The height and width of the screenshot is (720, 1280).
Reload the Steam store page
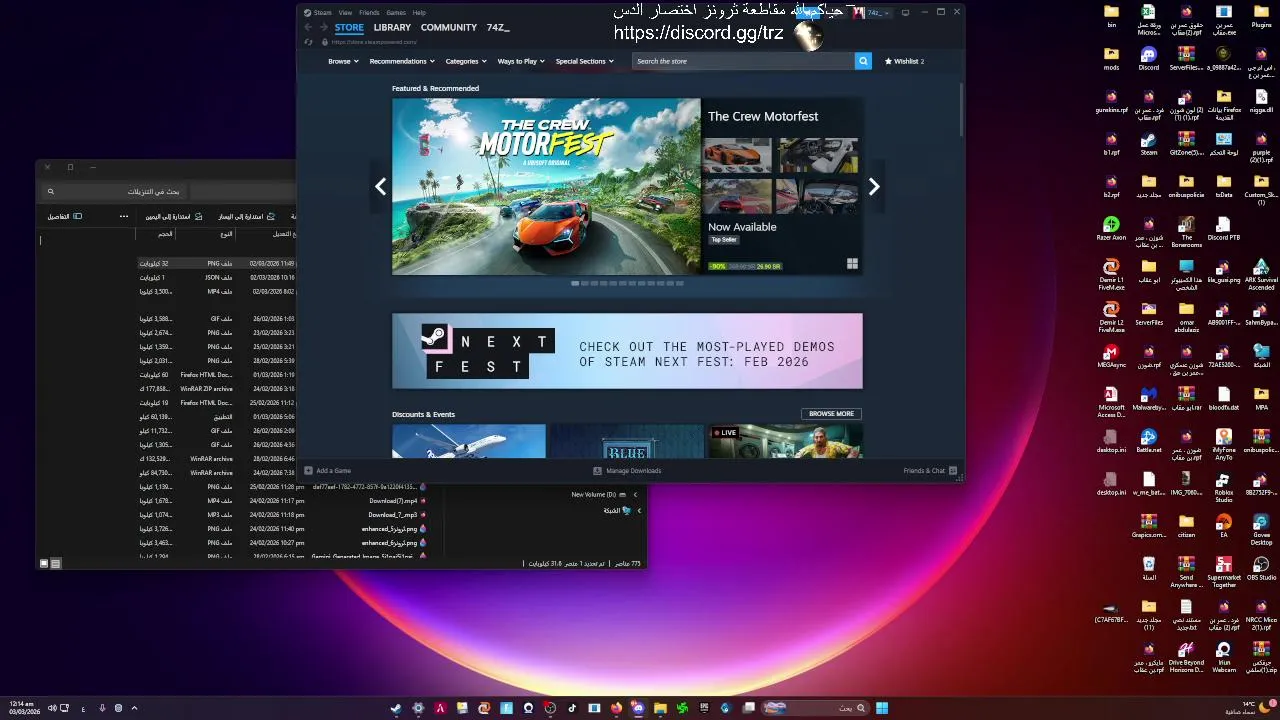click(308, 42)
